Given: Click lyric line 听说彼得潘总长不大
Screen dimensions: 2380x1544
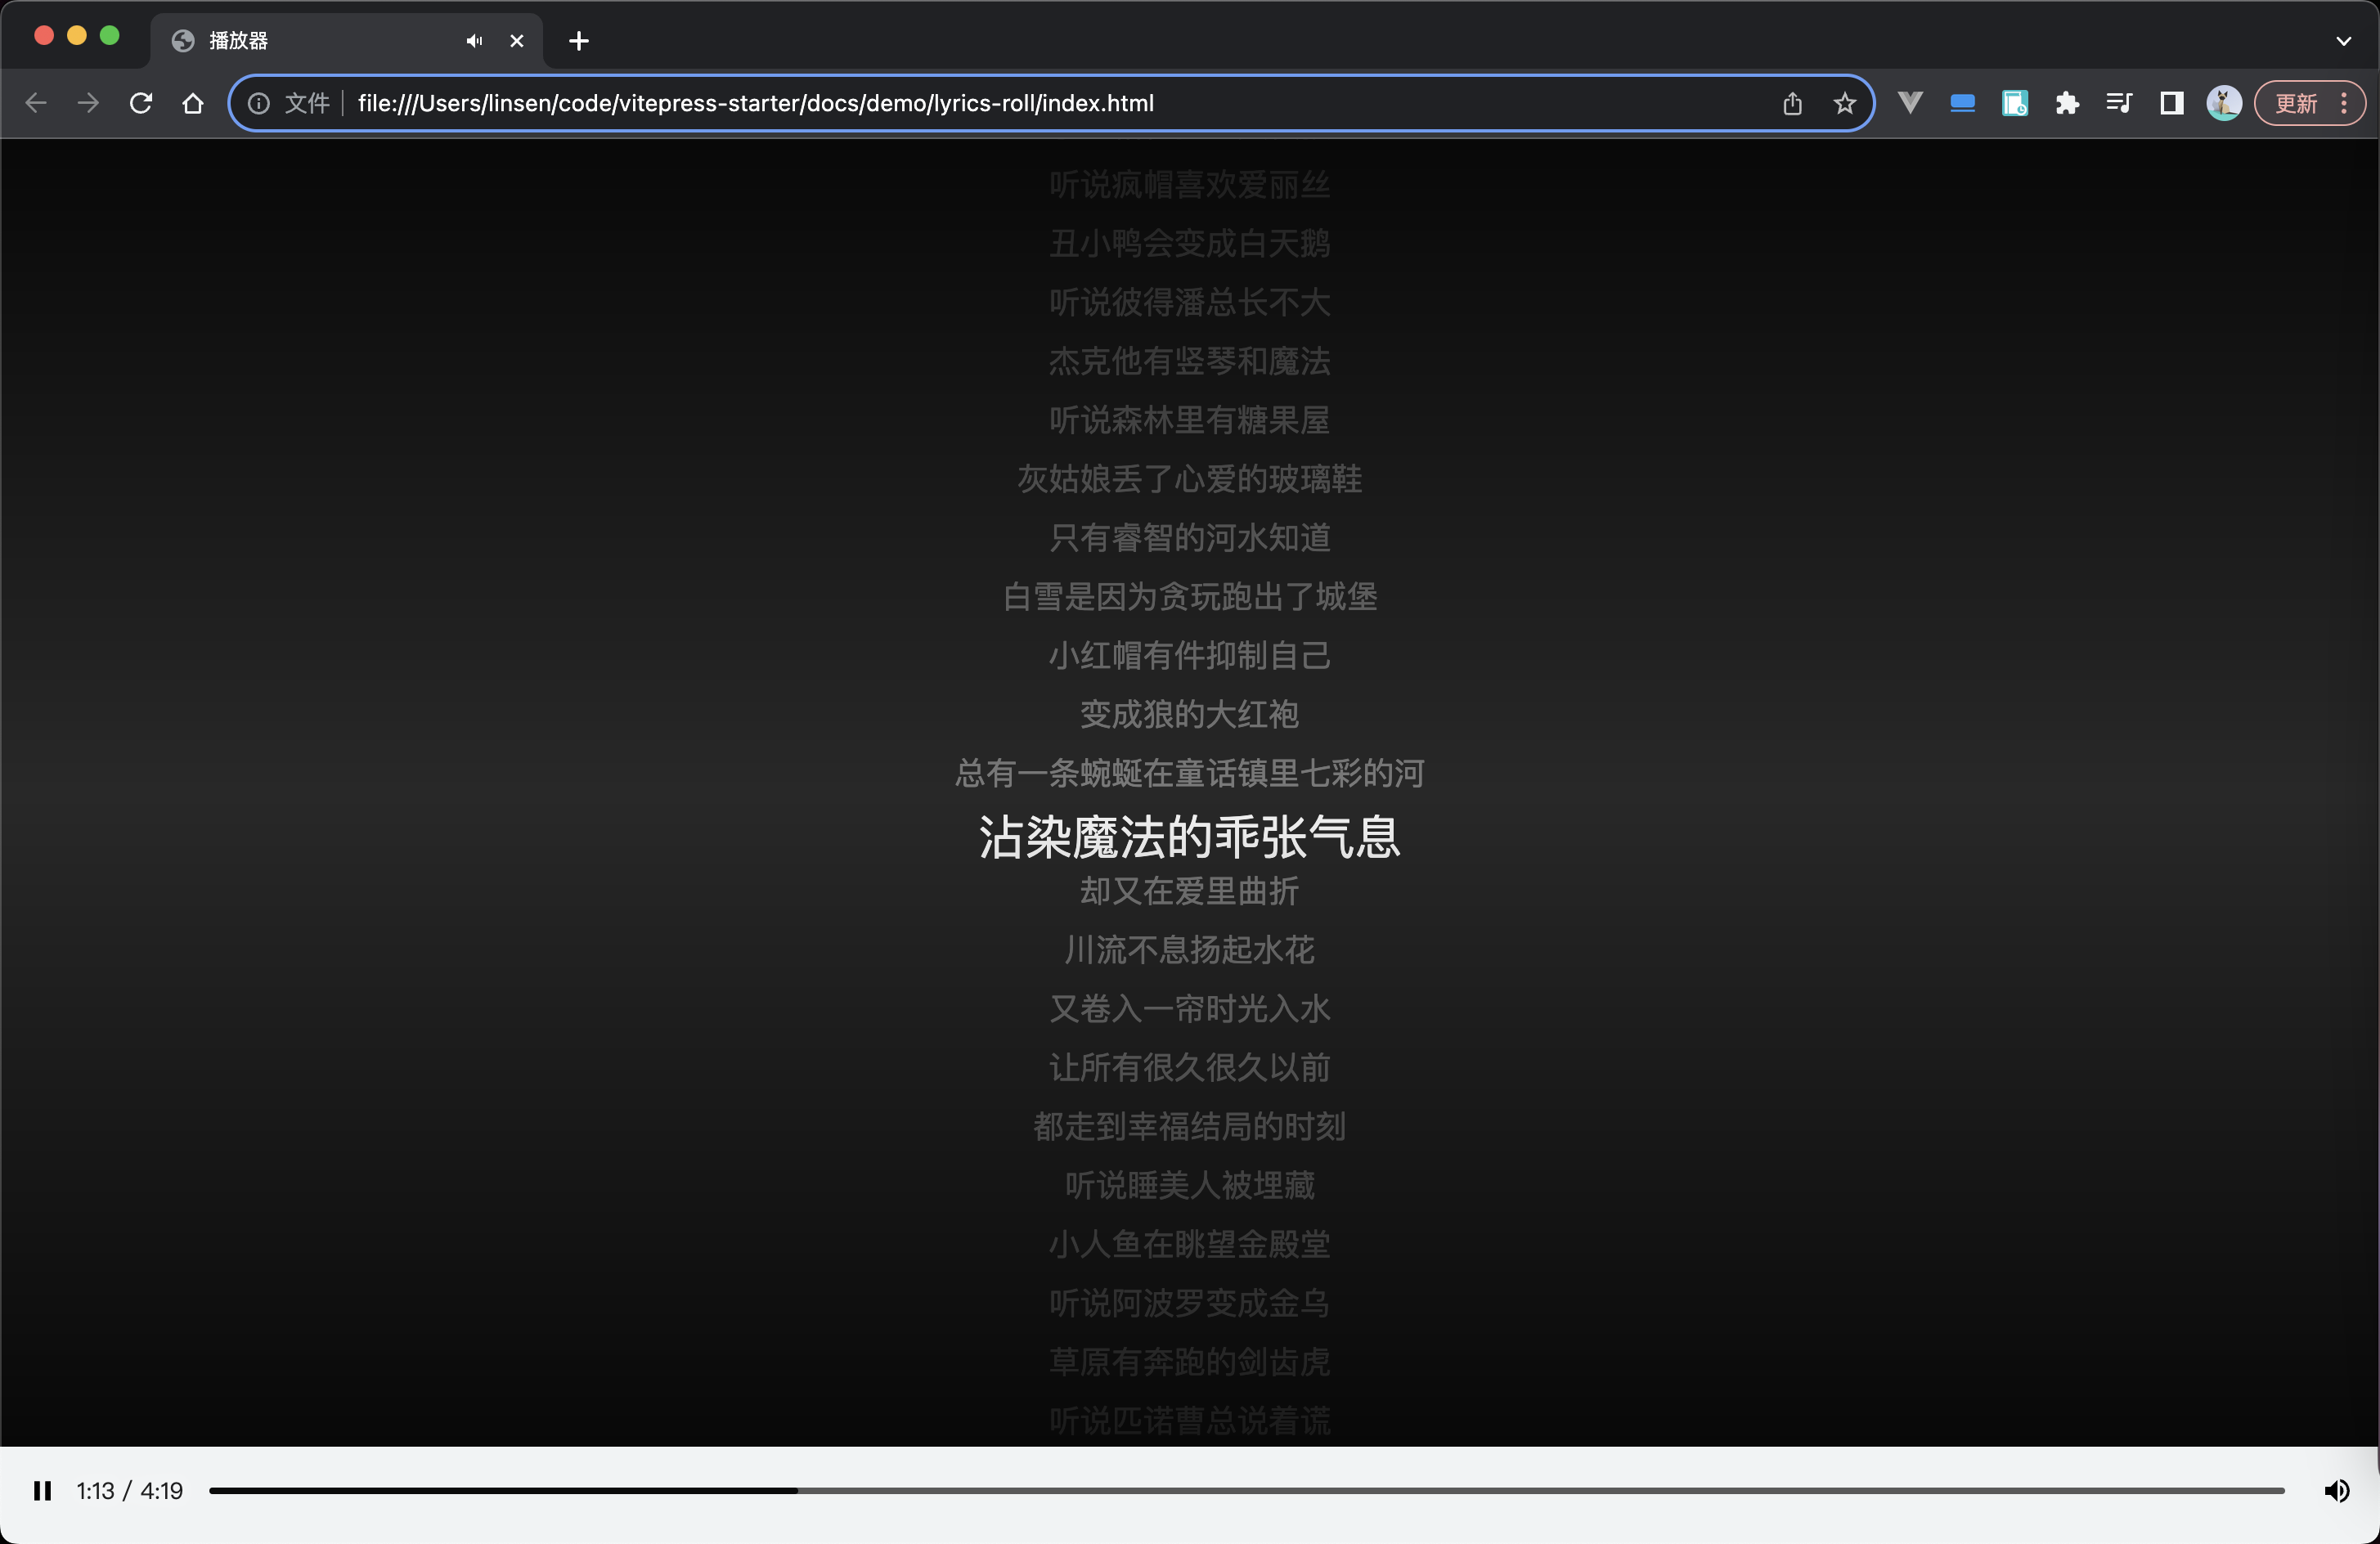Looking at the screenshot, I should coord(1189,302).
